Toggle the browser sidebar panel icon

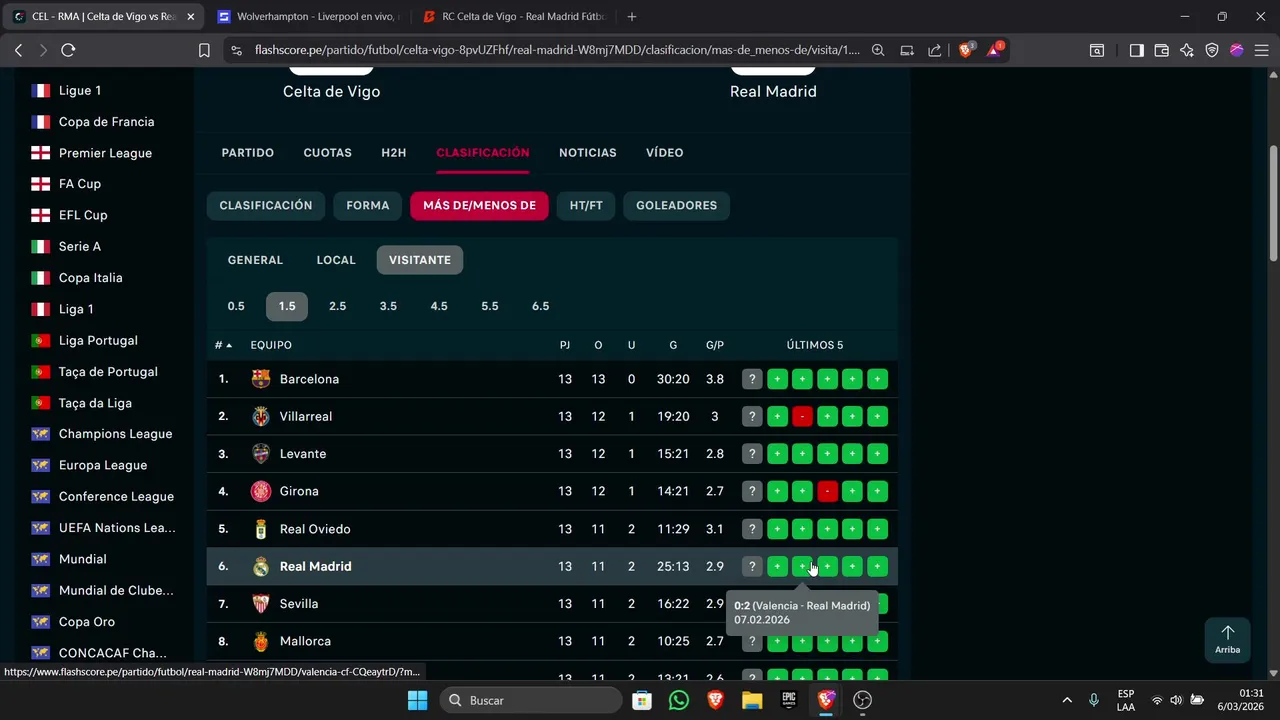(1136, 50)
